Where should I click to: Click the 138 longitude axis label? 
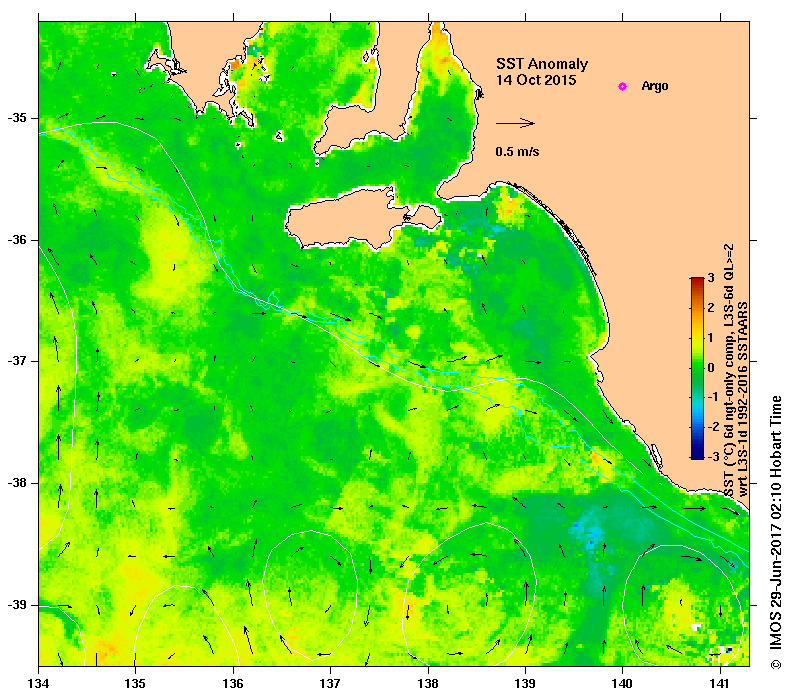tap(428, 684)
